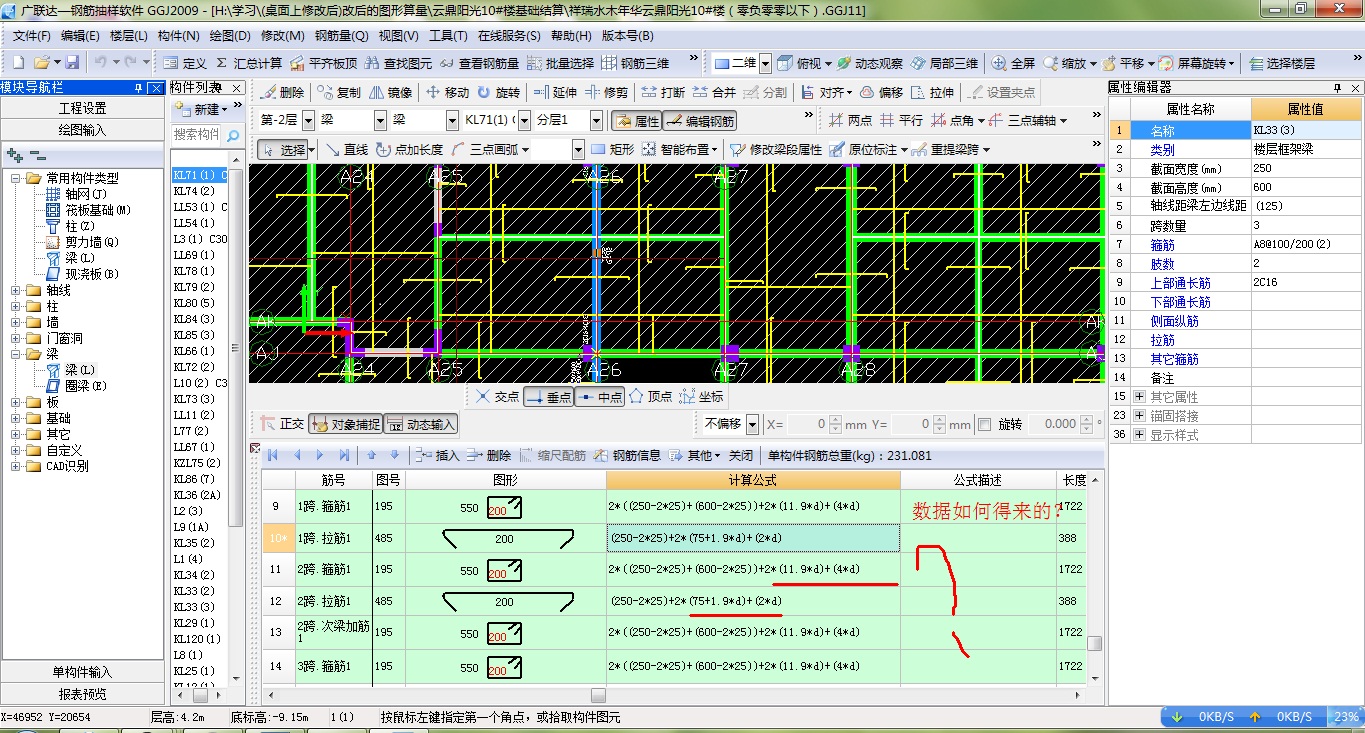Toggle 编辑钢筋 edit rebar button

[699, 121]
